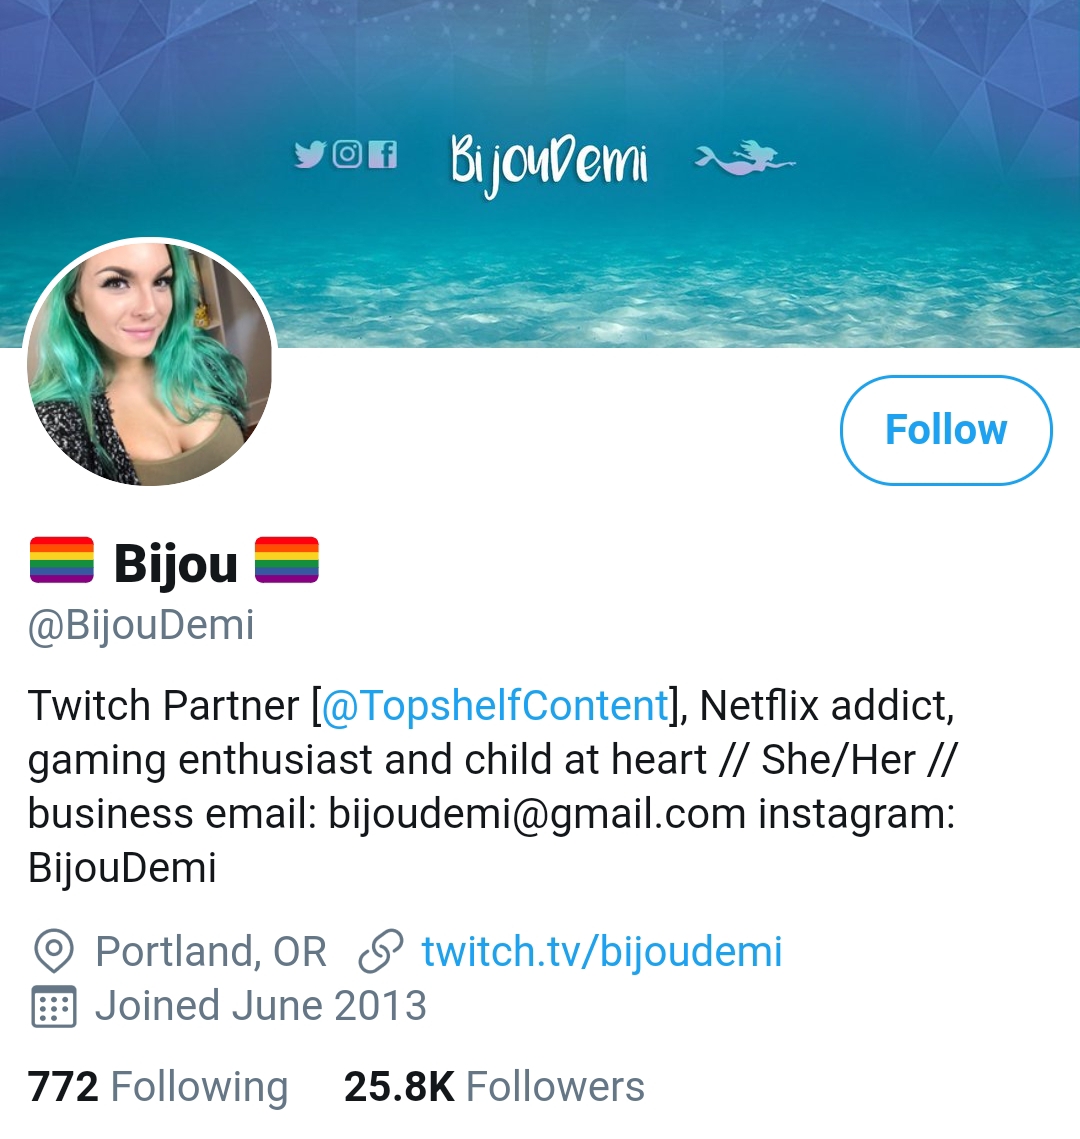The image size is (1080, 1139).
Task: Click the rainbow flag after Bijou name
Action: pyautogui.click(x=287, y=560)
